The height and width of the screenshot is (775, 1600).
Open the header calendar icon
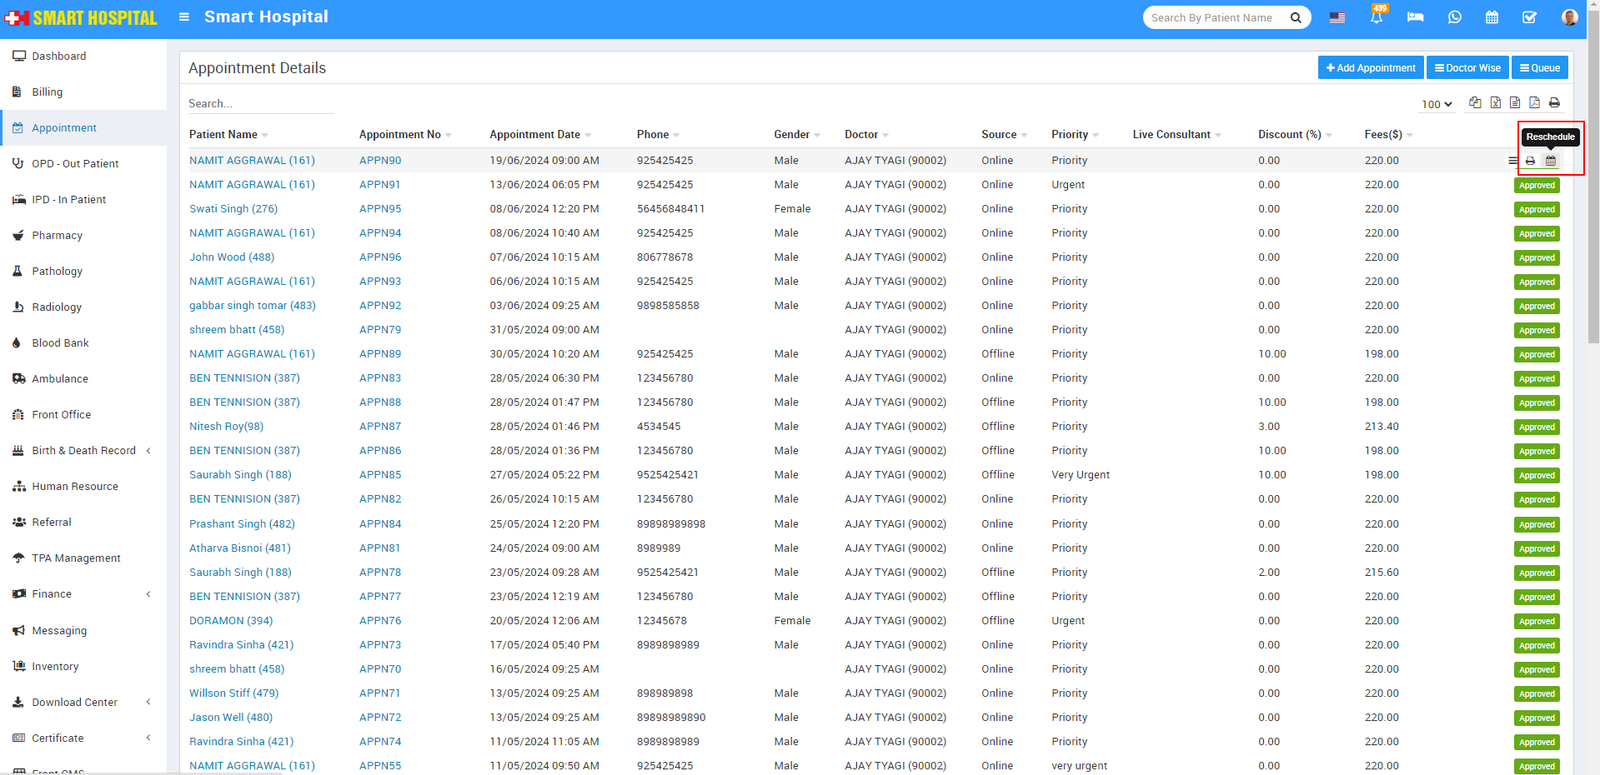pyautogui.click(x=1491, y=18)
